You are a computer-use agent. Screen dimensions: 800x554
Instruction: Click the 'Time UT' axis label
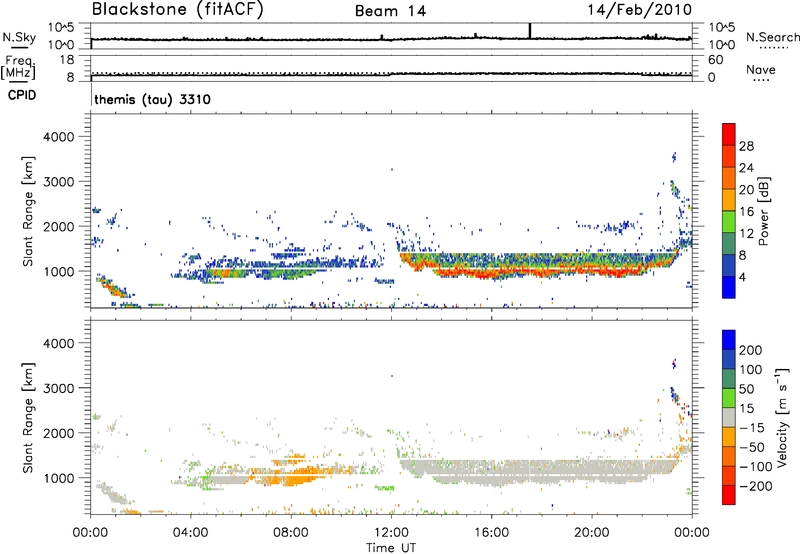pyautogui.click(x=391, y=548)
